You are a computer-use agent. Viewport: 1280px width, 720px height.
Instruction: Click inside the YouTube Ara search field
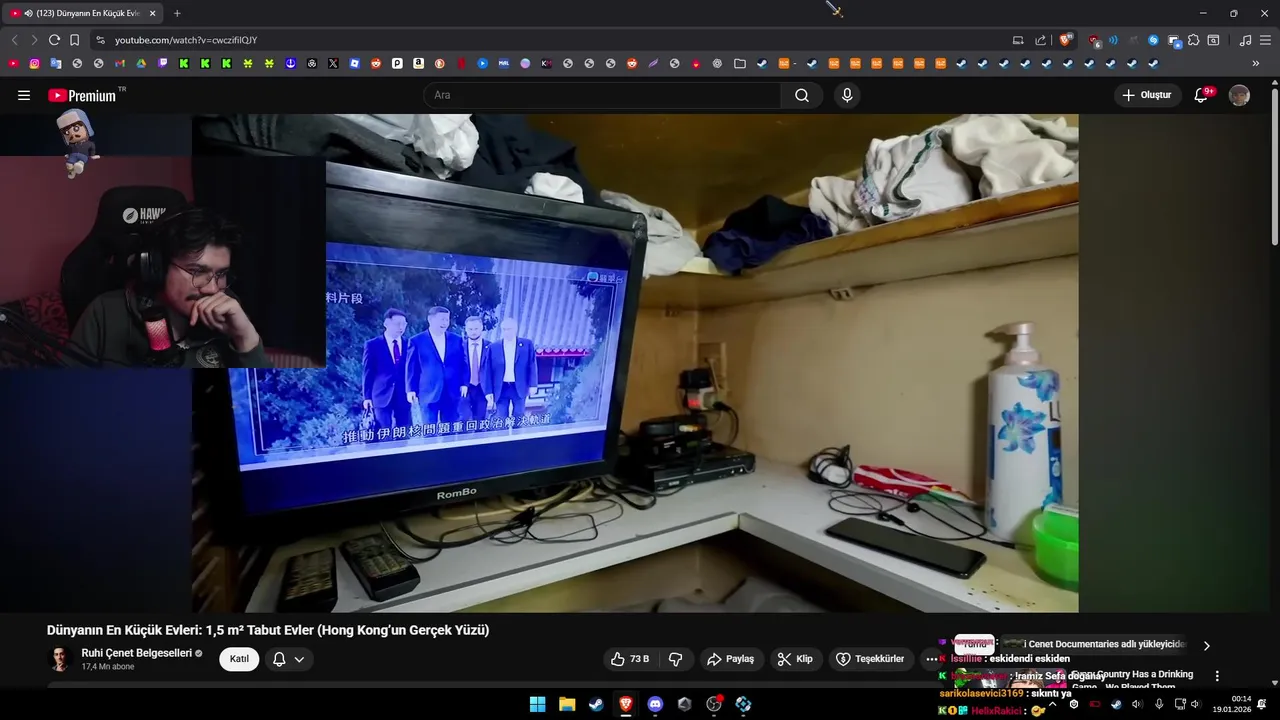tap(602, 95)
